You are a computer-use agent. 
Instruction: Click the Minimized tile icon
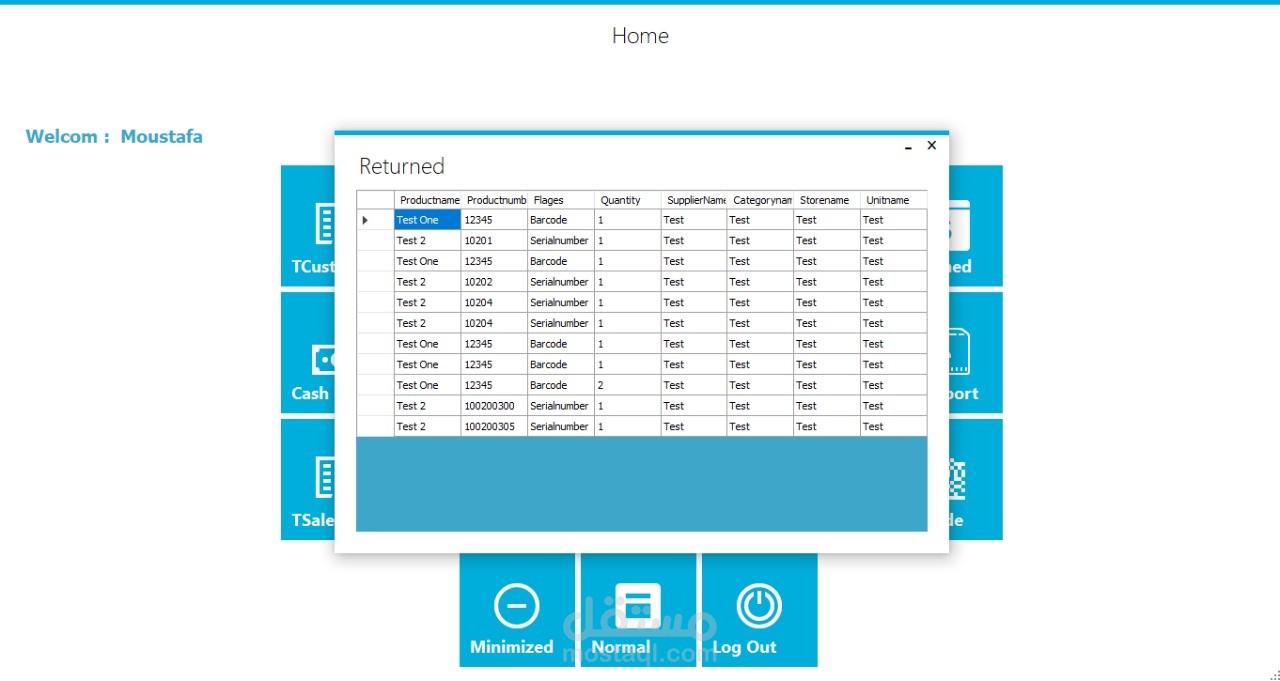tap(517, 607)
